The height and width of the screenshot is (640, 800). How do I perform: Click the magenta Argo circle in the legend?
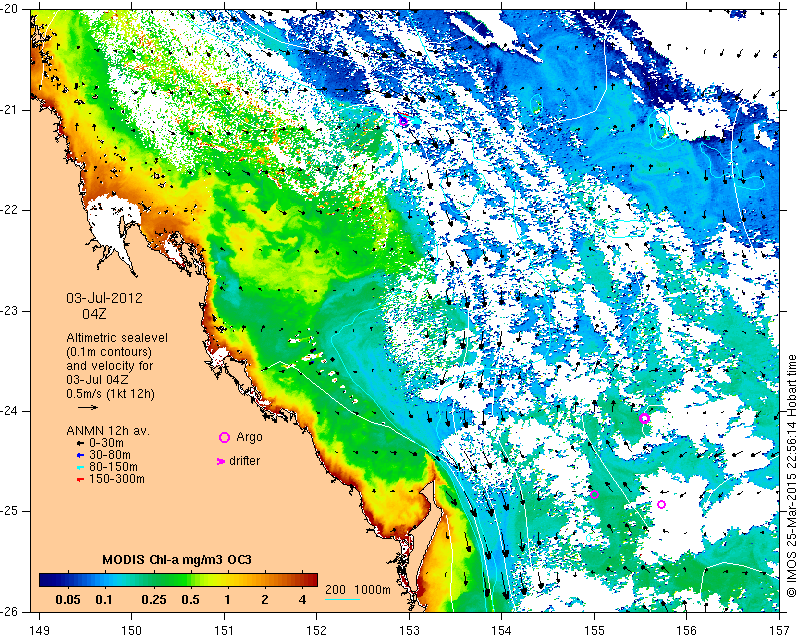(x=224, y=437)
